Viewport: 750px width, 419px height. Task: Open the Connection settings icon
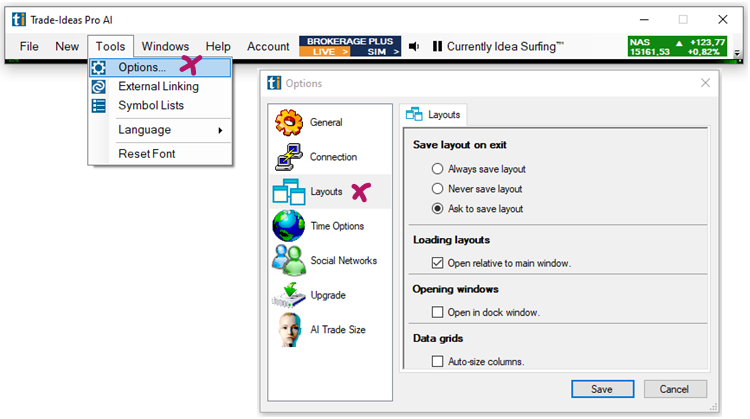289,157
